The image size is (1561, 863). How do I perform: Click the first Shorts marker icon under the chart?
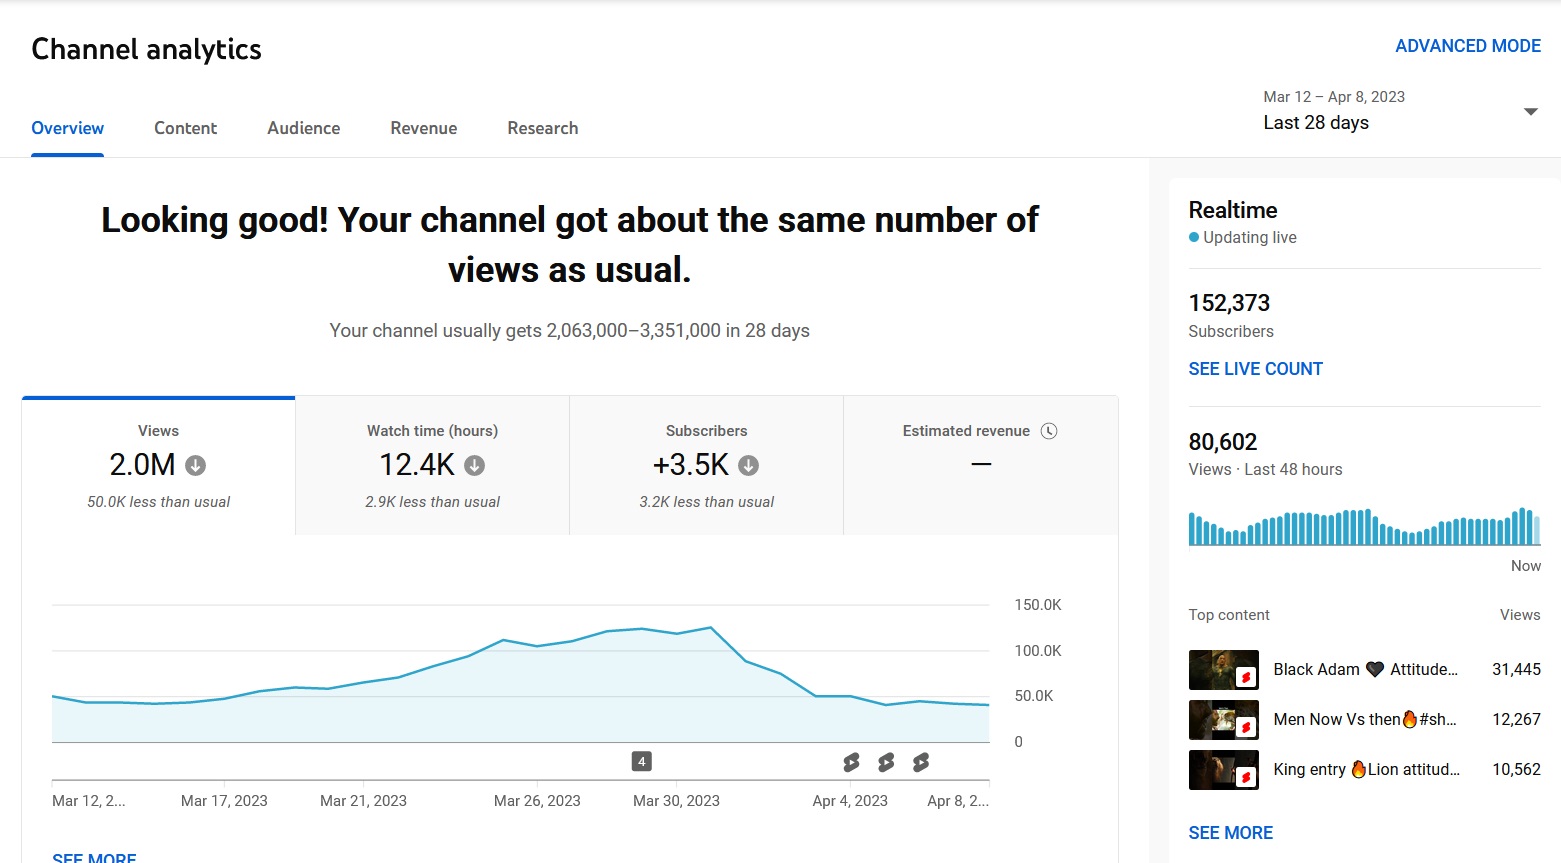[x=851, y=763]
